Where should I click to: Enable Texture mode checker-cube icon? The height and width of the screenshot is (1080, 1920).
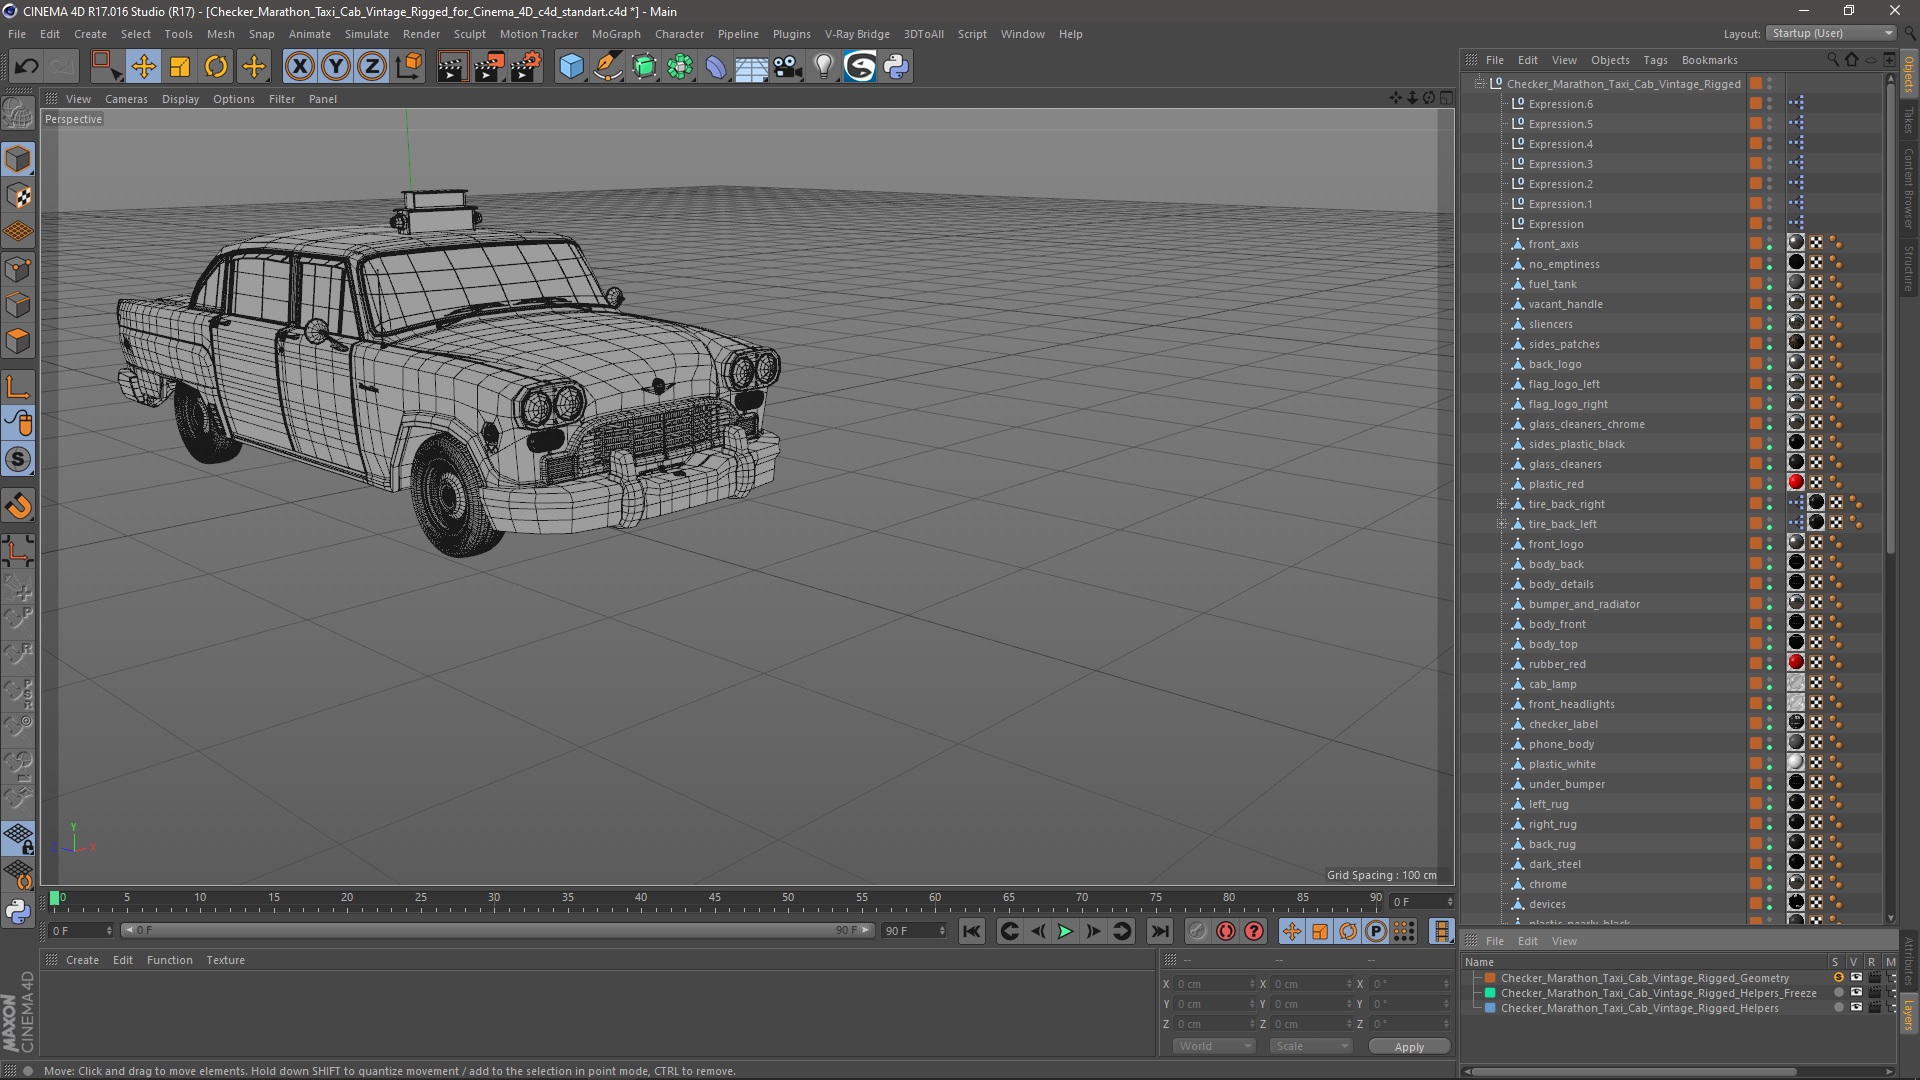pos(18,196)
